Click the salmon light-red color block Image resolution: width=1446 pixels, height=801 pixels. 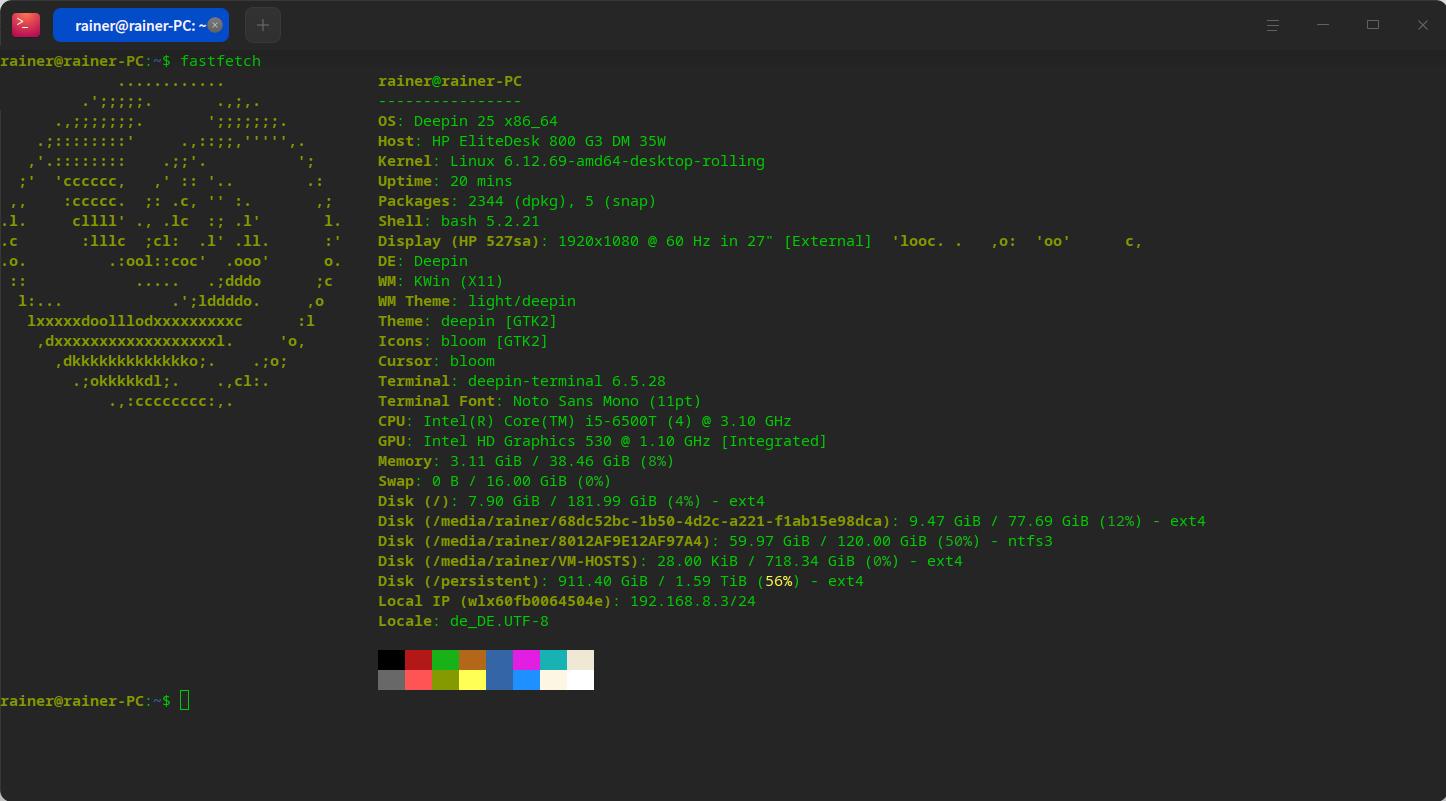418,680
